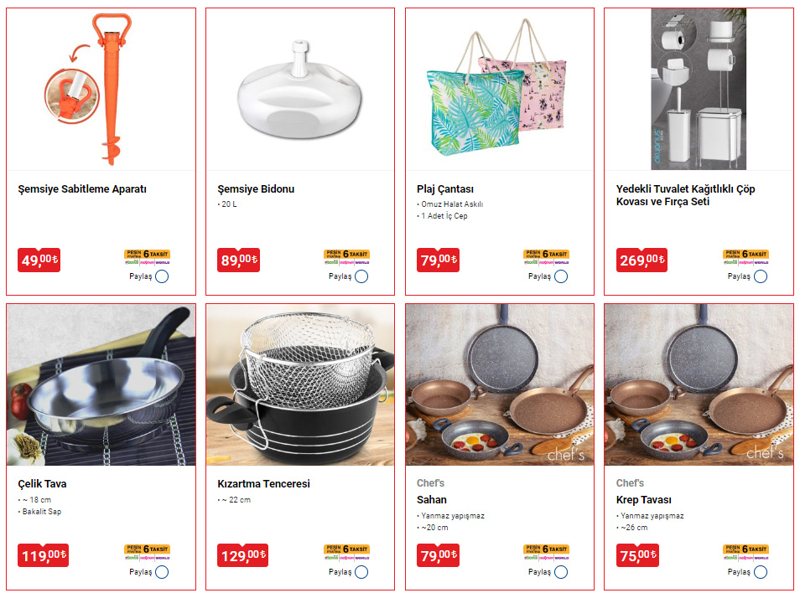The height and width of the screenshot is (593, 800).
Task: Open the steel frying pan photo
Action: [x=101, y=385]
